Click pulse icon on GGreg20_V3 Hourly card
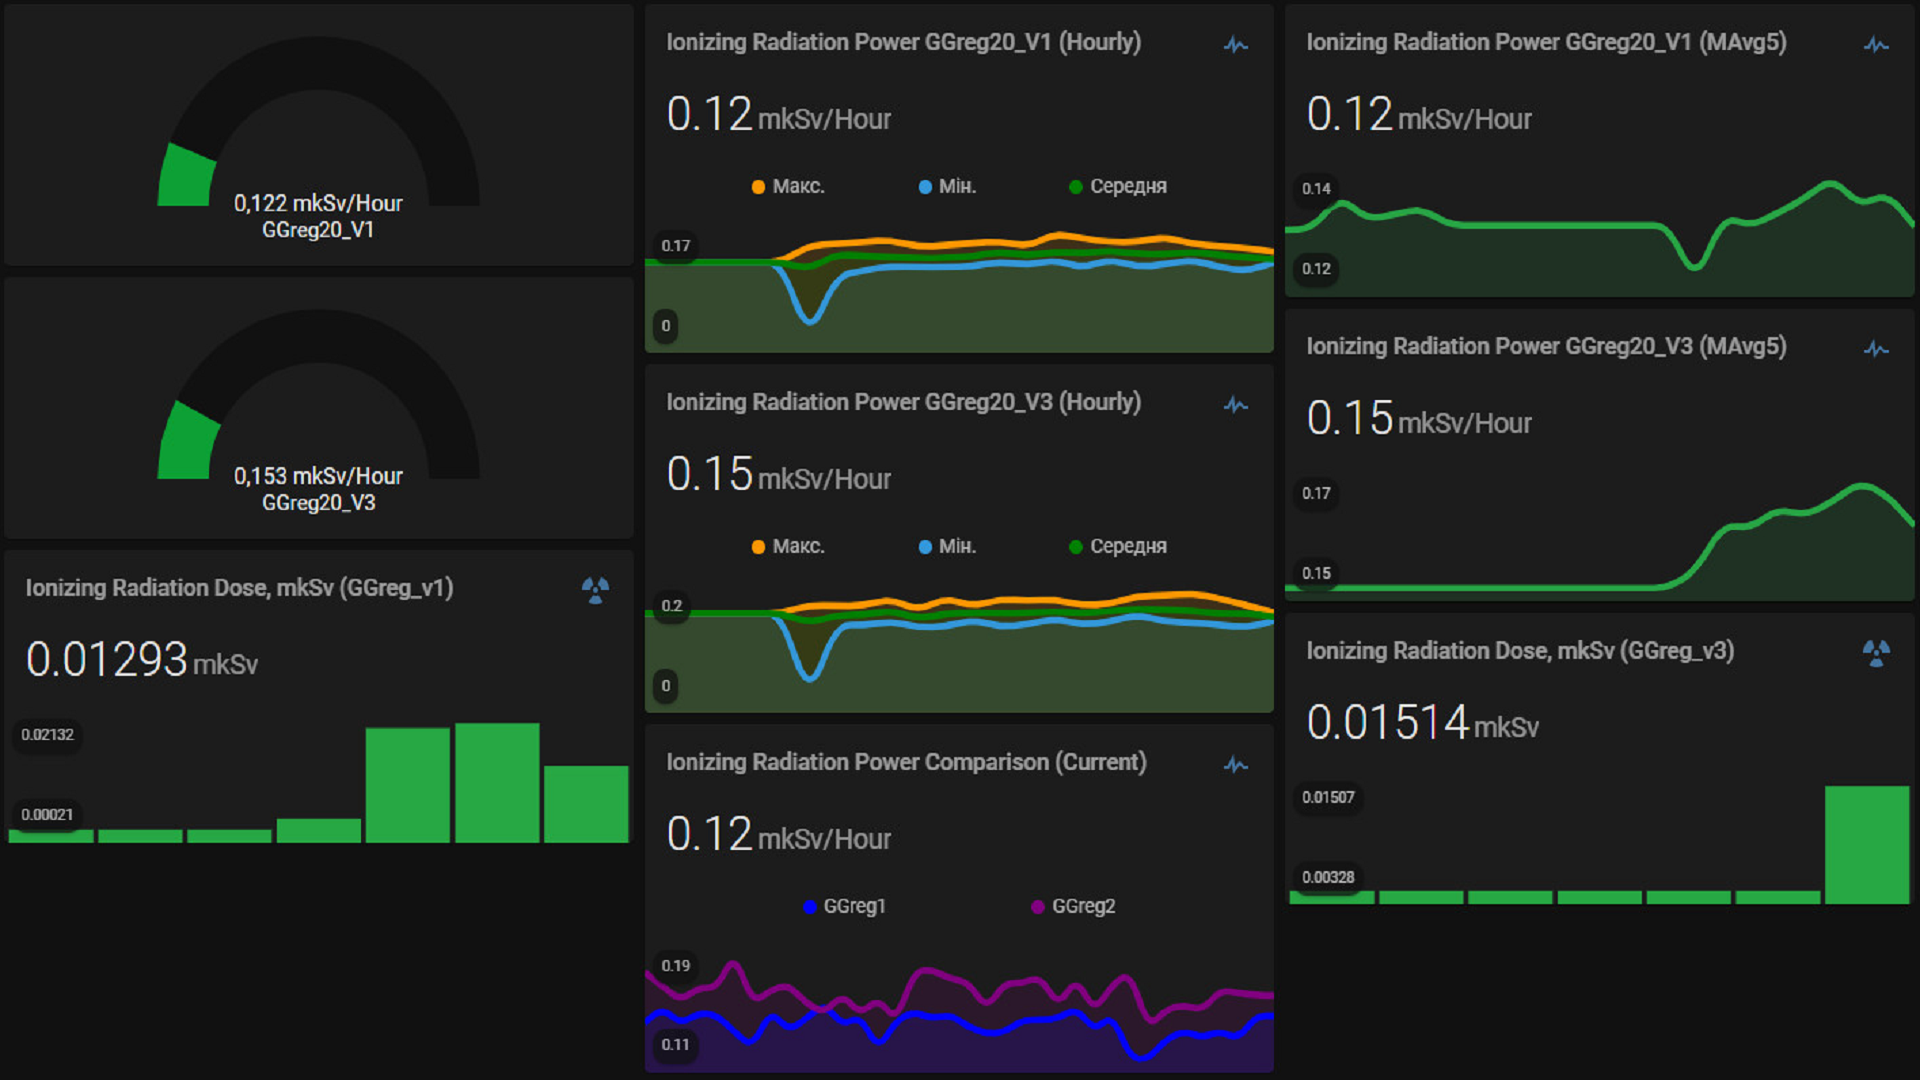Screen dimensions: 1920x1080 [x=1236, y=405]
